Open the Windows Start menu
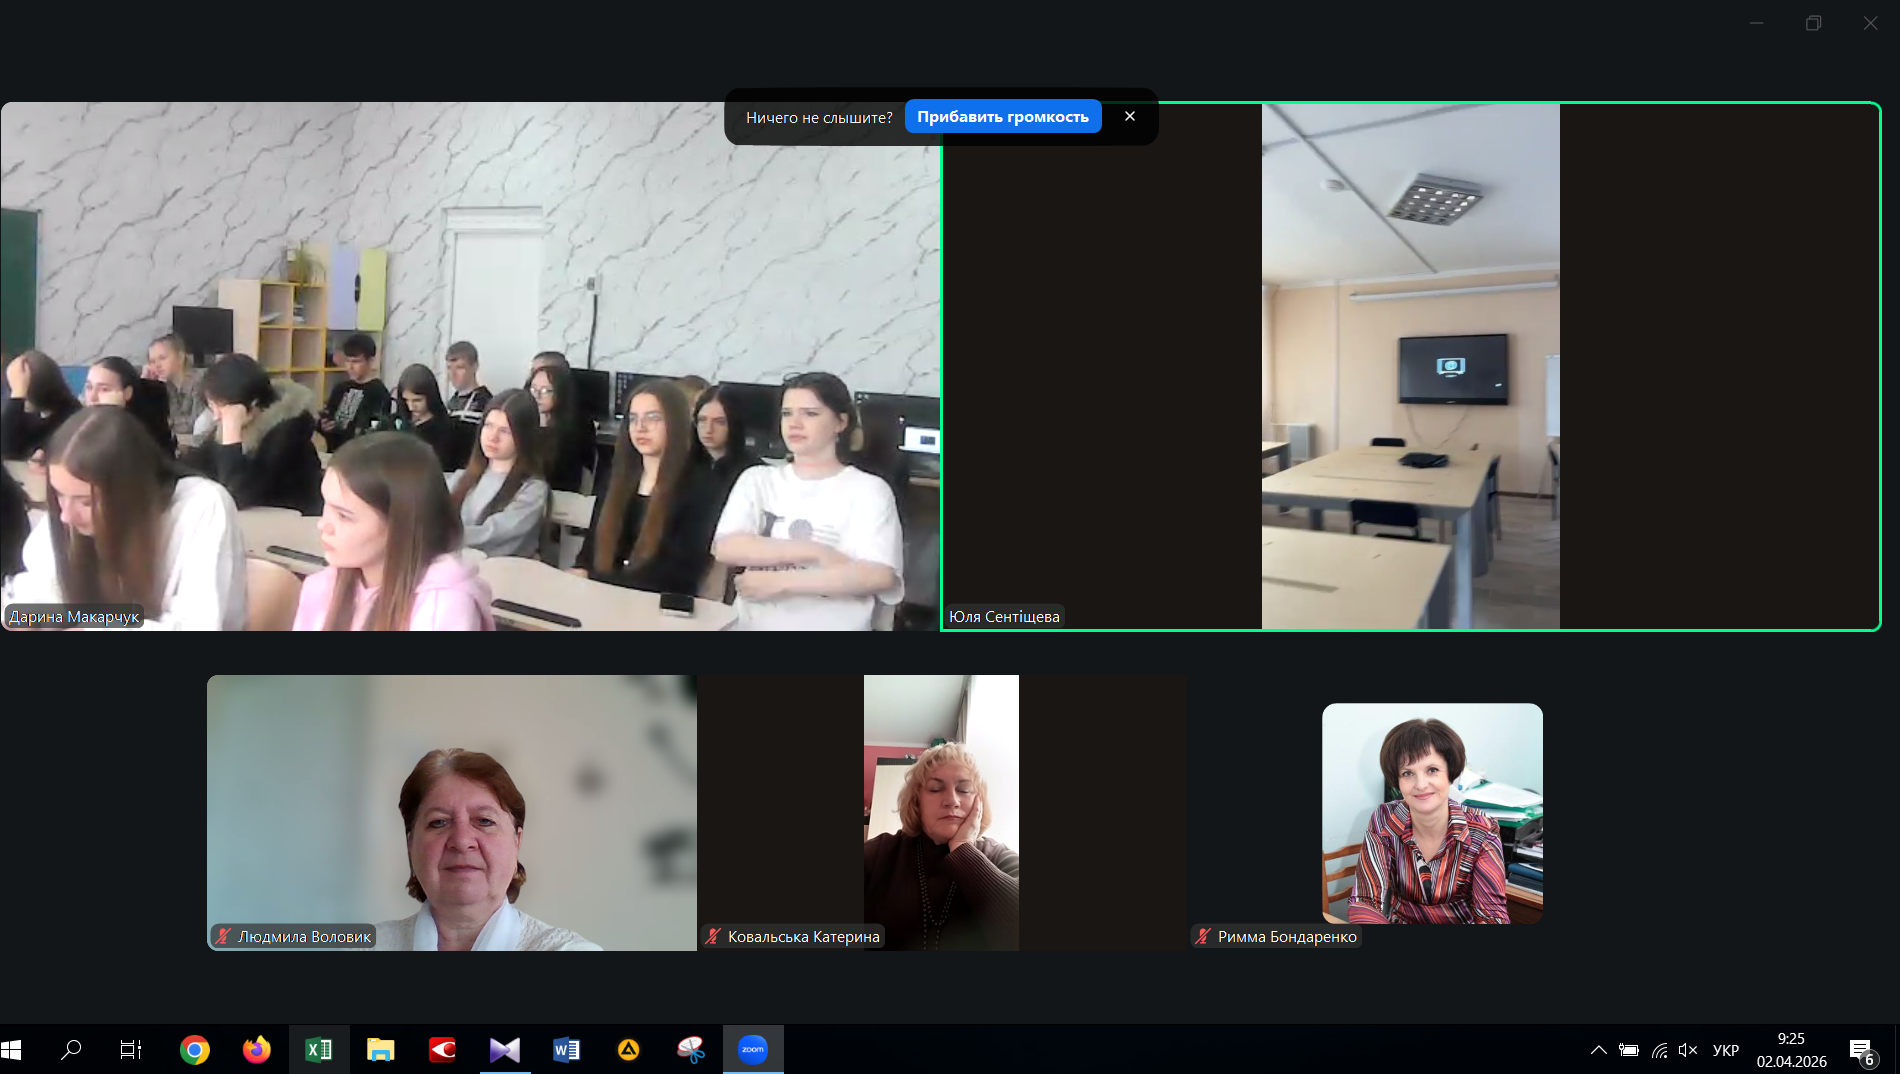The height and width of the screenshot is (1074, 1900). pos(11,1049)
